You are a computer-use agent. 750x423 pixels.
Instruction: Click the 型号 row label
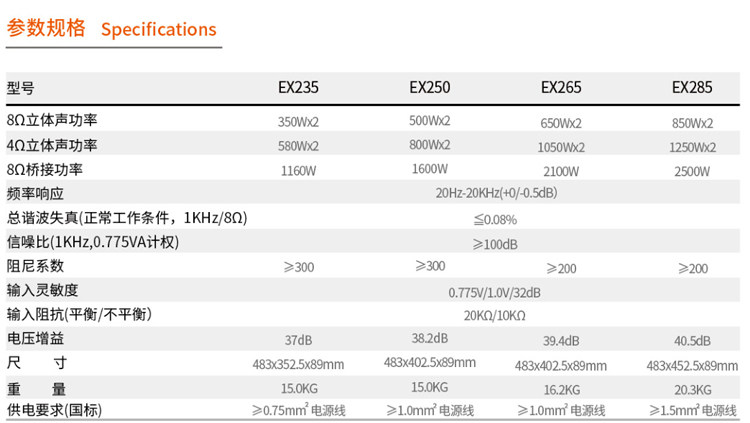(x=21, y=89)
